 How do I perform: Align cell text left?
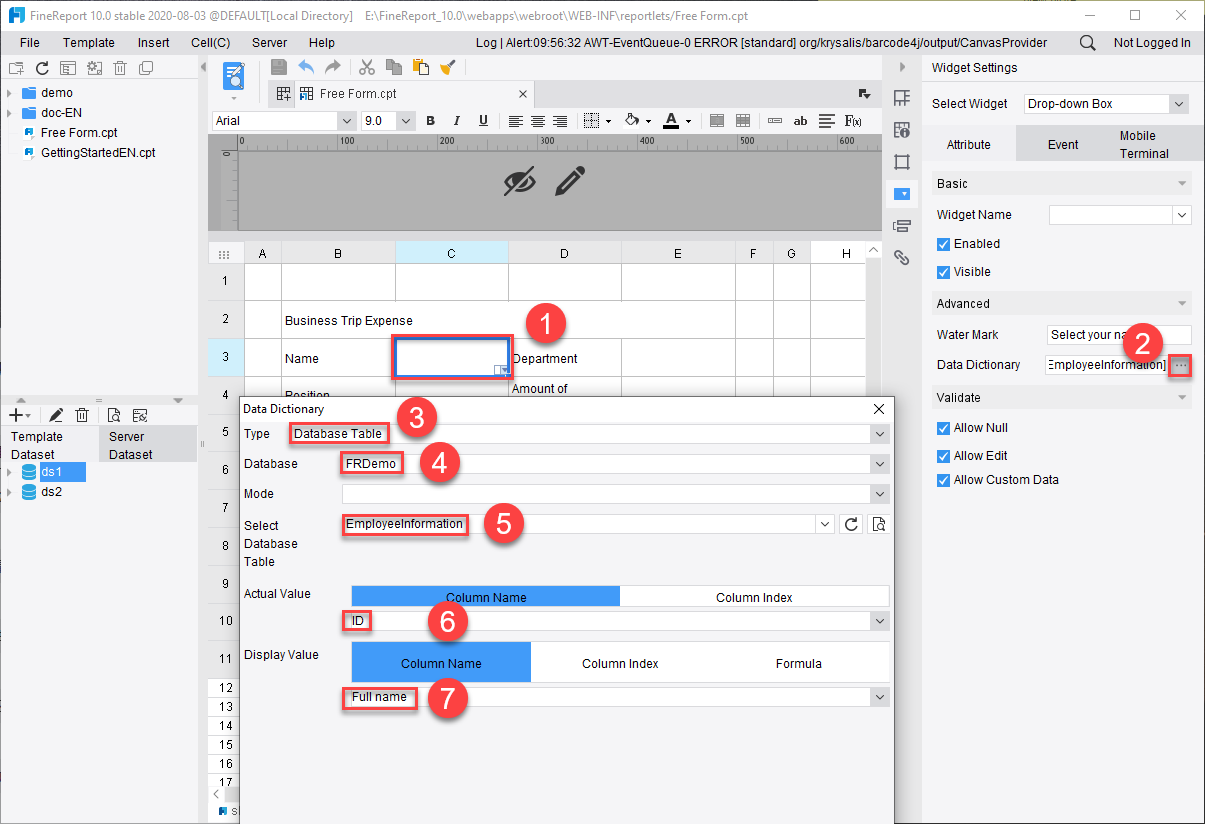click(515, 121)
